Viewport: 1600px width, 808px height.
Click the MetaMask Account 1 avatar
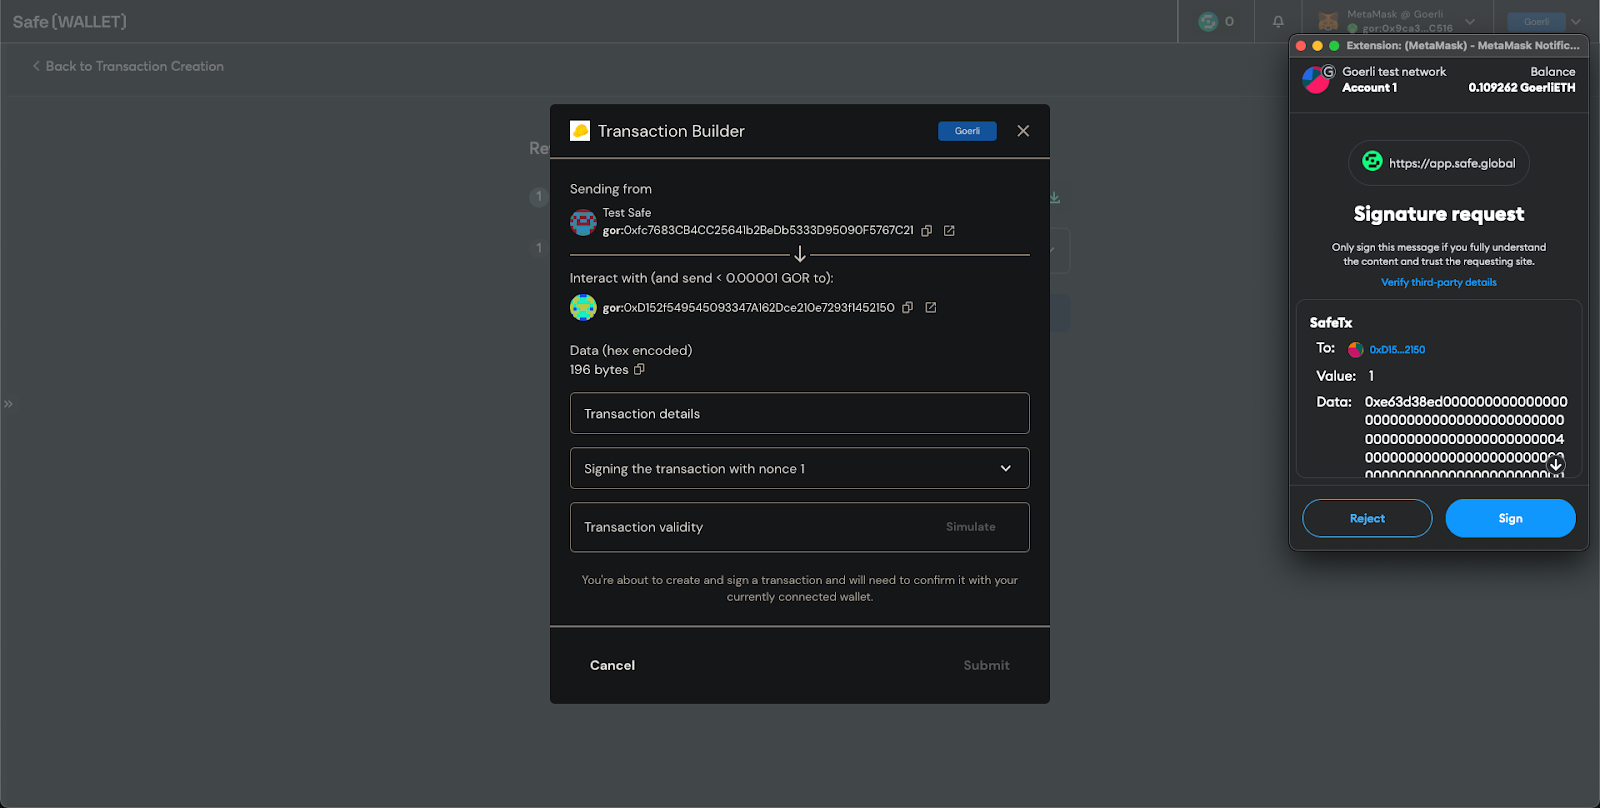(1316, 79)
